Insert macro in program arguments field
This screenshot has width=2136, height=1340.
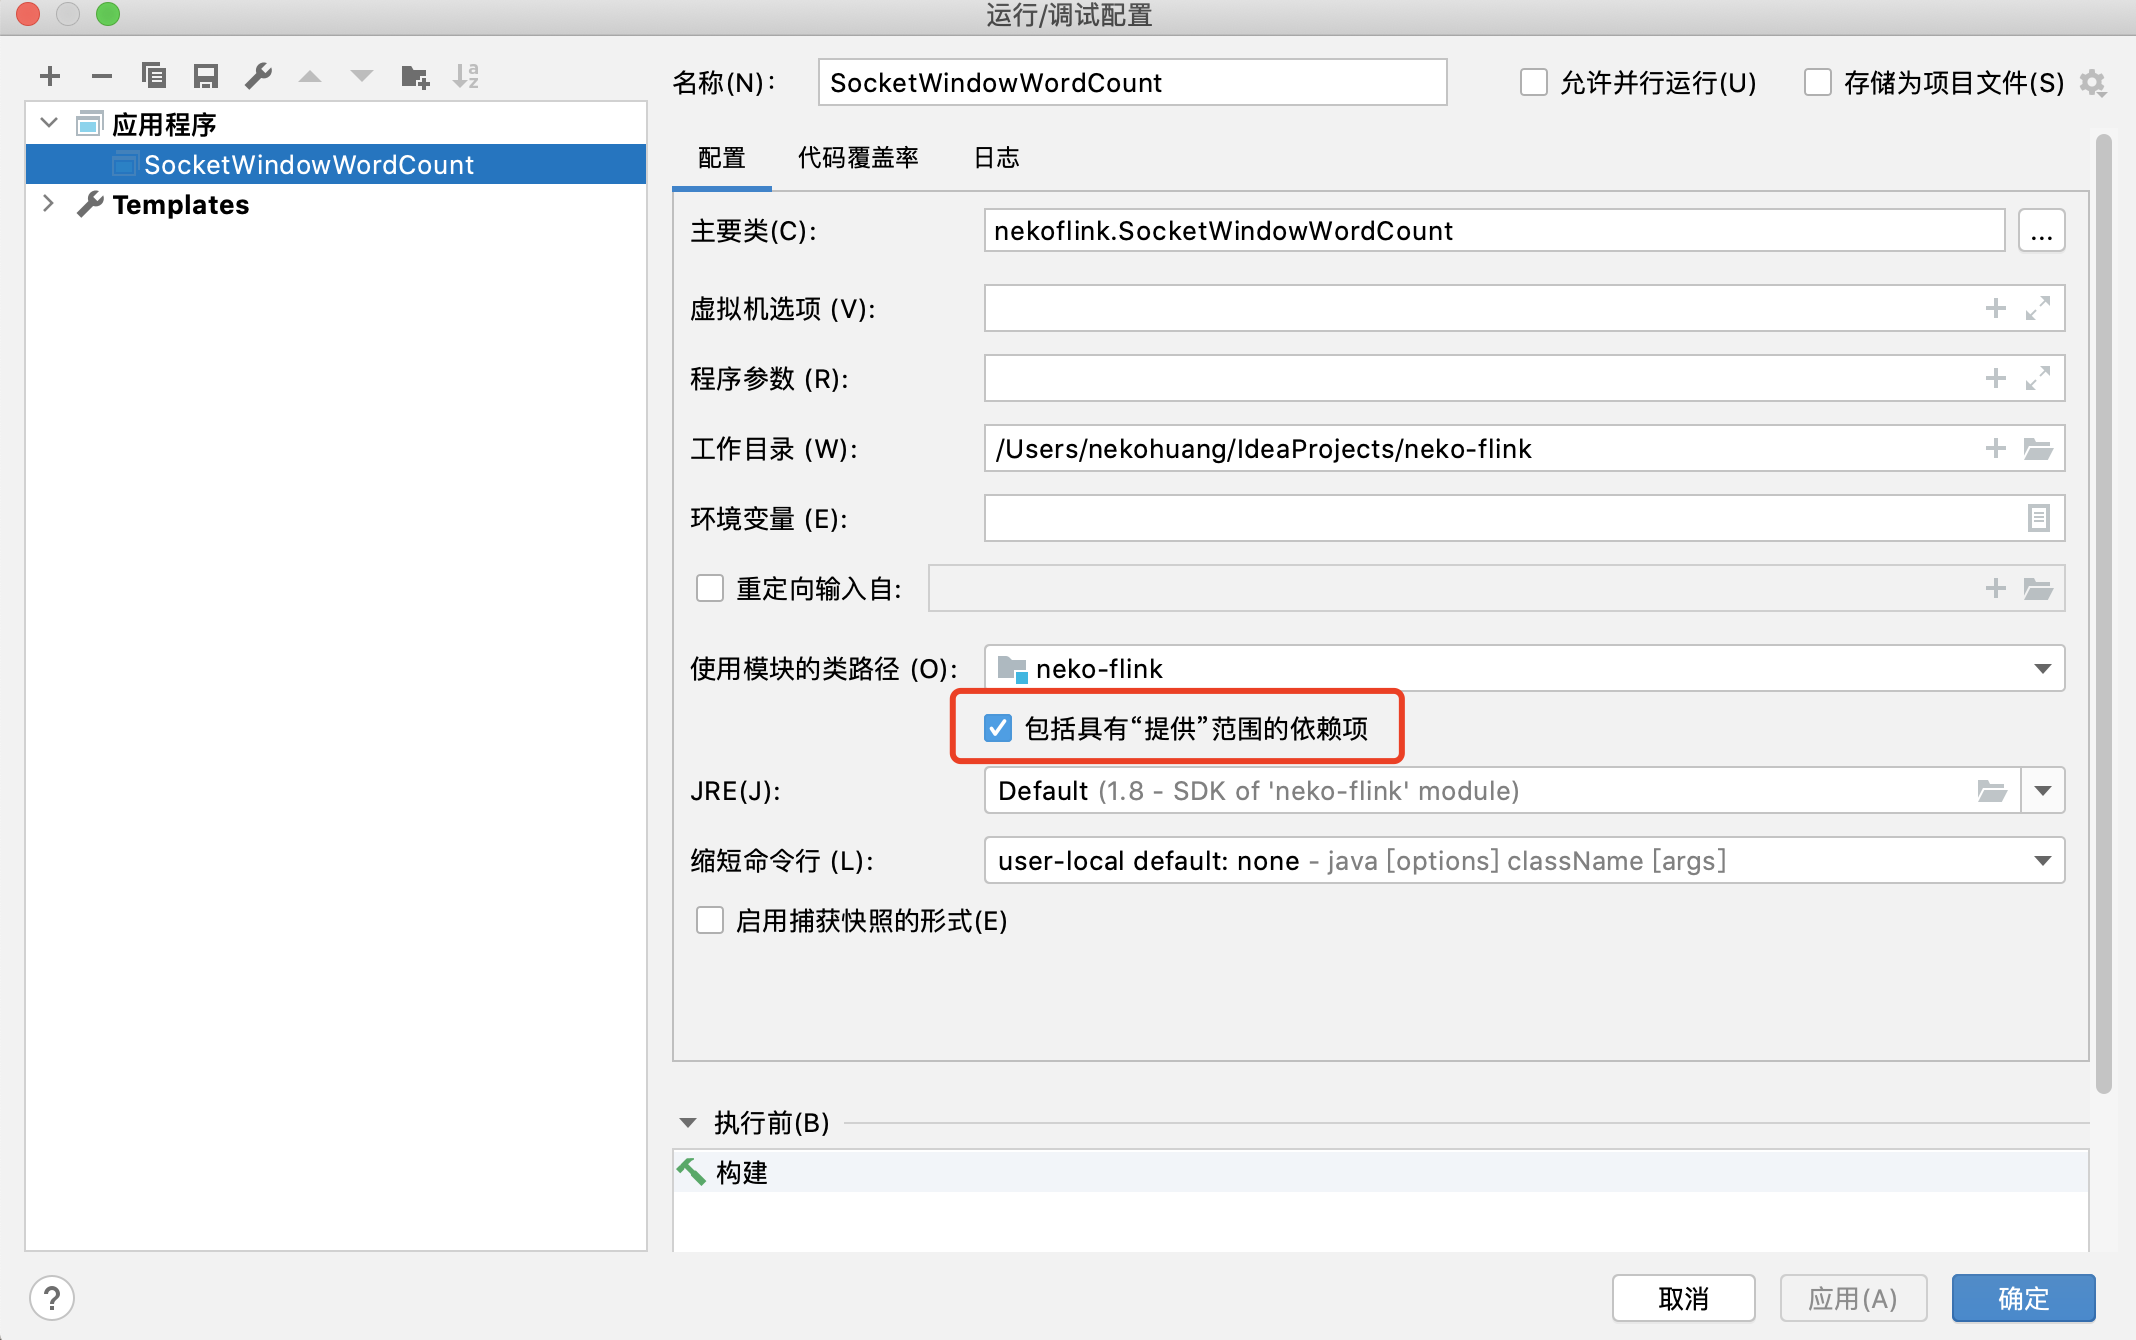[x=1996, y=378]
